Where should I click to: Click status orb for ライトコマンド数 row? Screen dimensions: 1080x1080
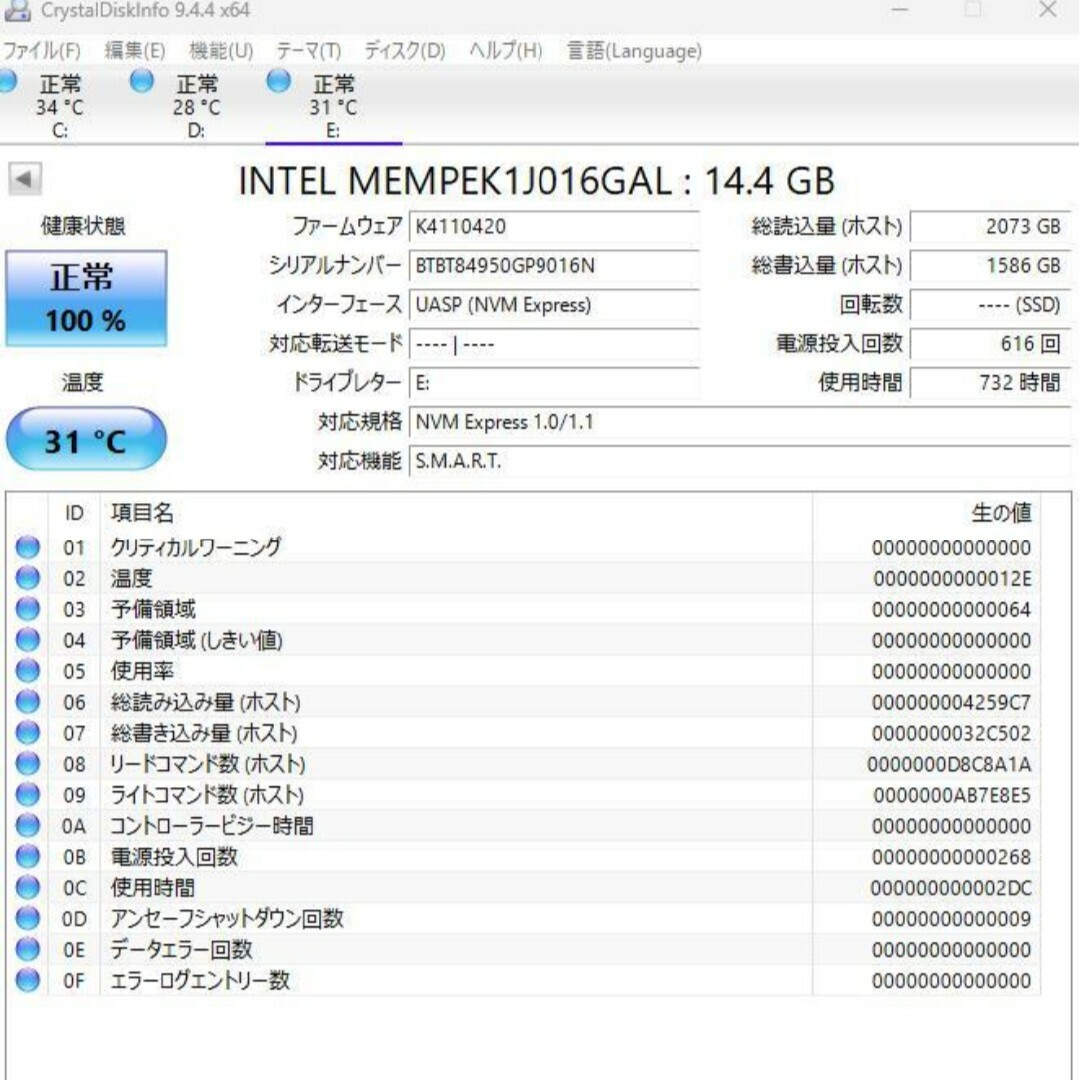click(28, 796)
